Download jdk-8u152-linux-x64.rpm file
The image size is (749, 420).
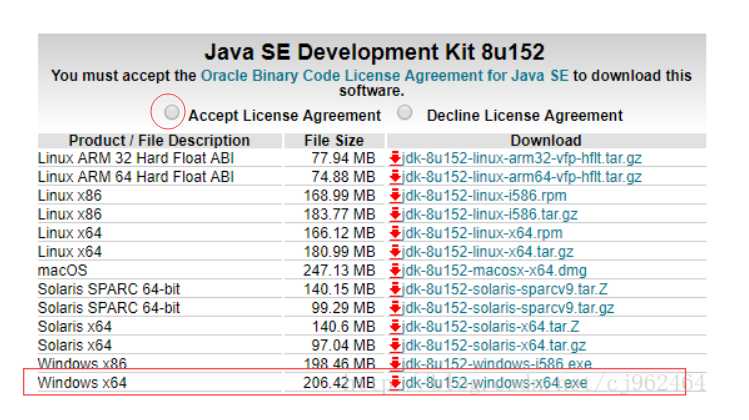coord(482,233)
